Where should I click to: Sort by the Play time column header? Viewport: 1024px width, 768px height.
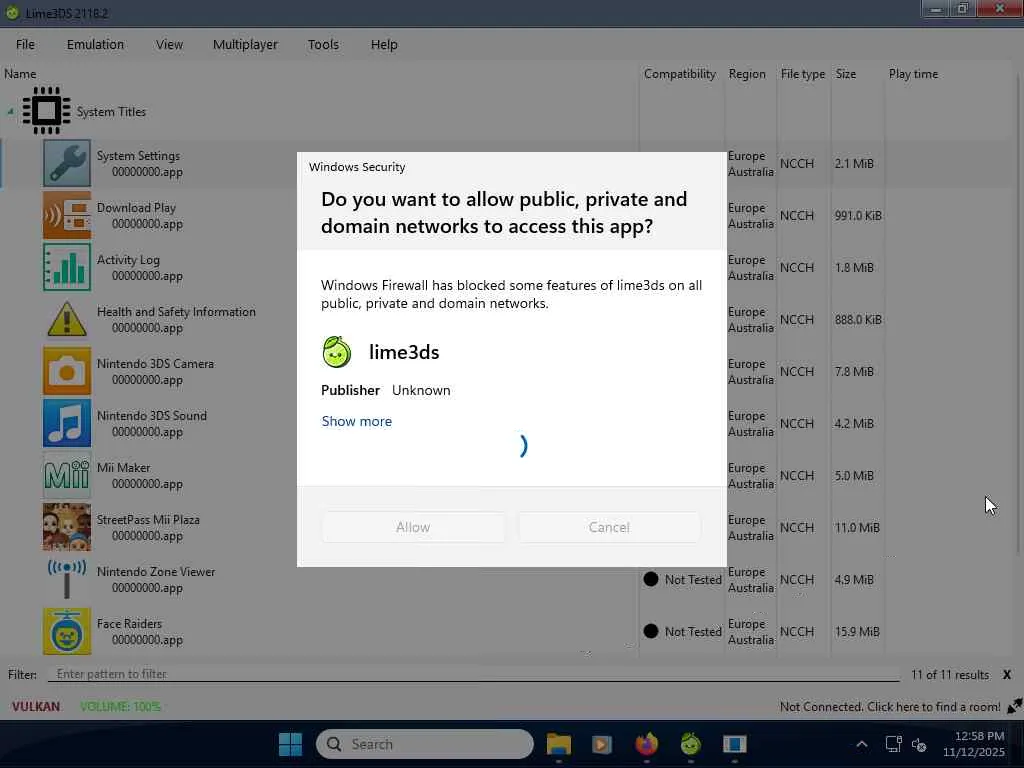coord(913,74)
